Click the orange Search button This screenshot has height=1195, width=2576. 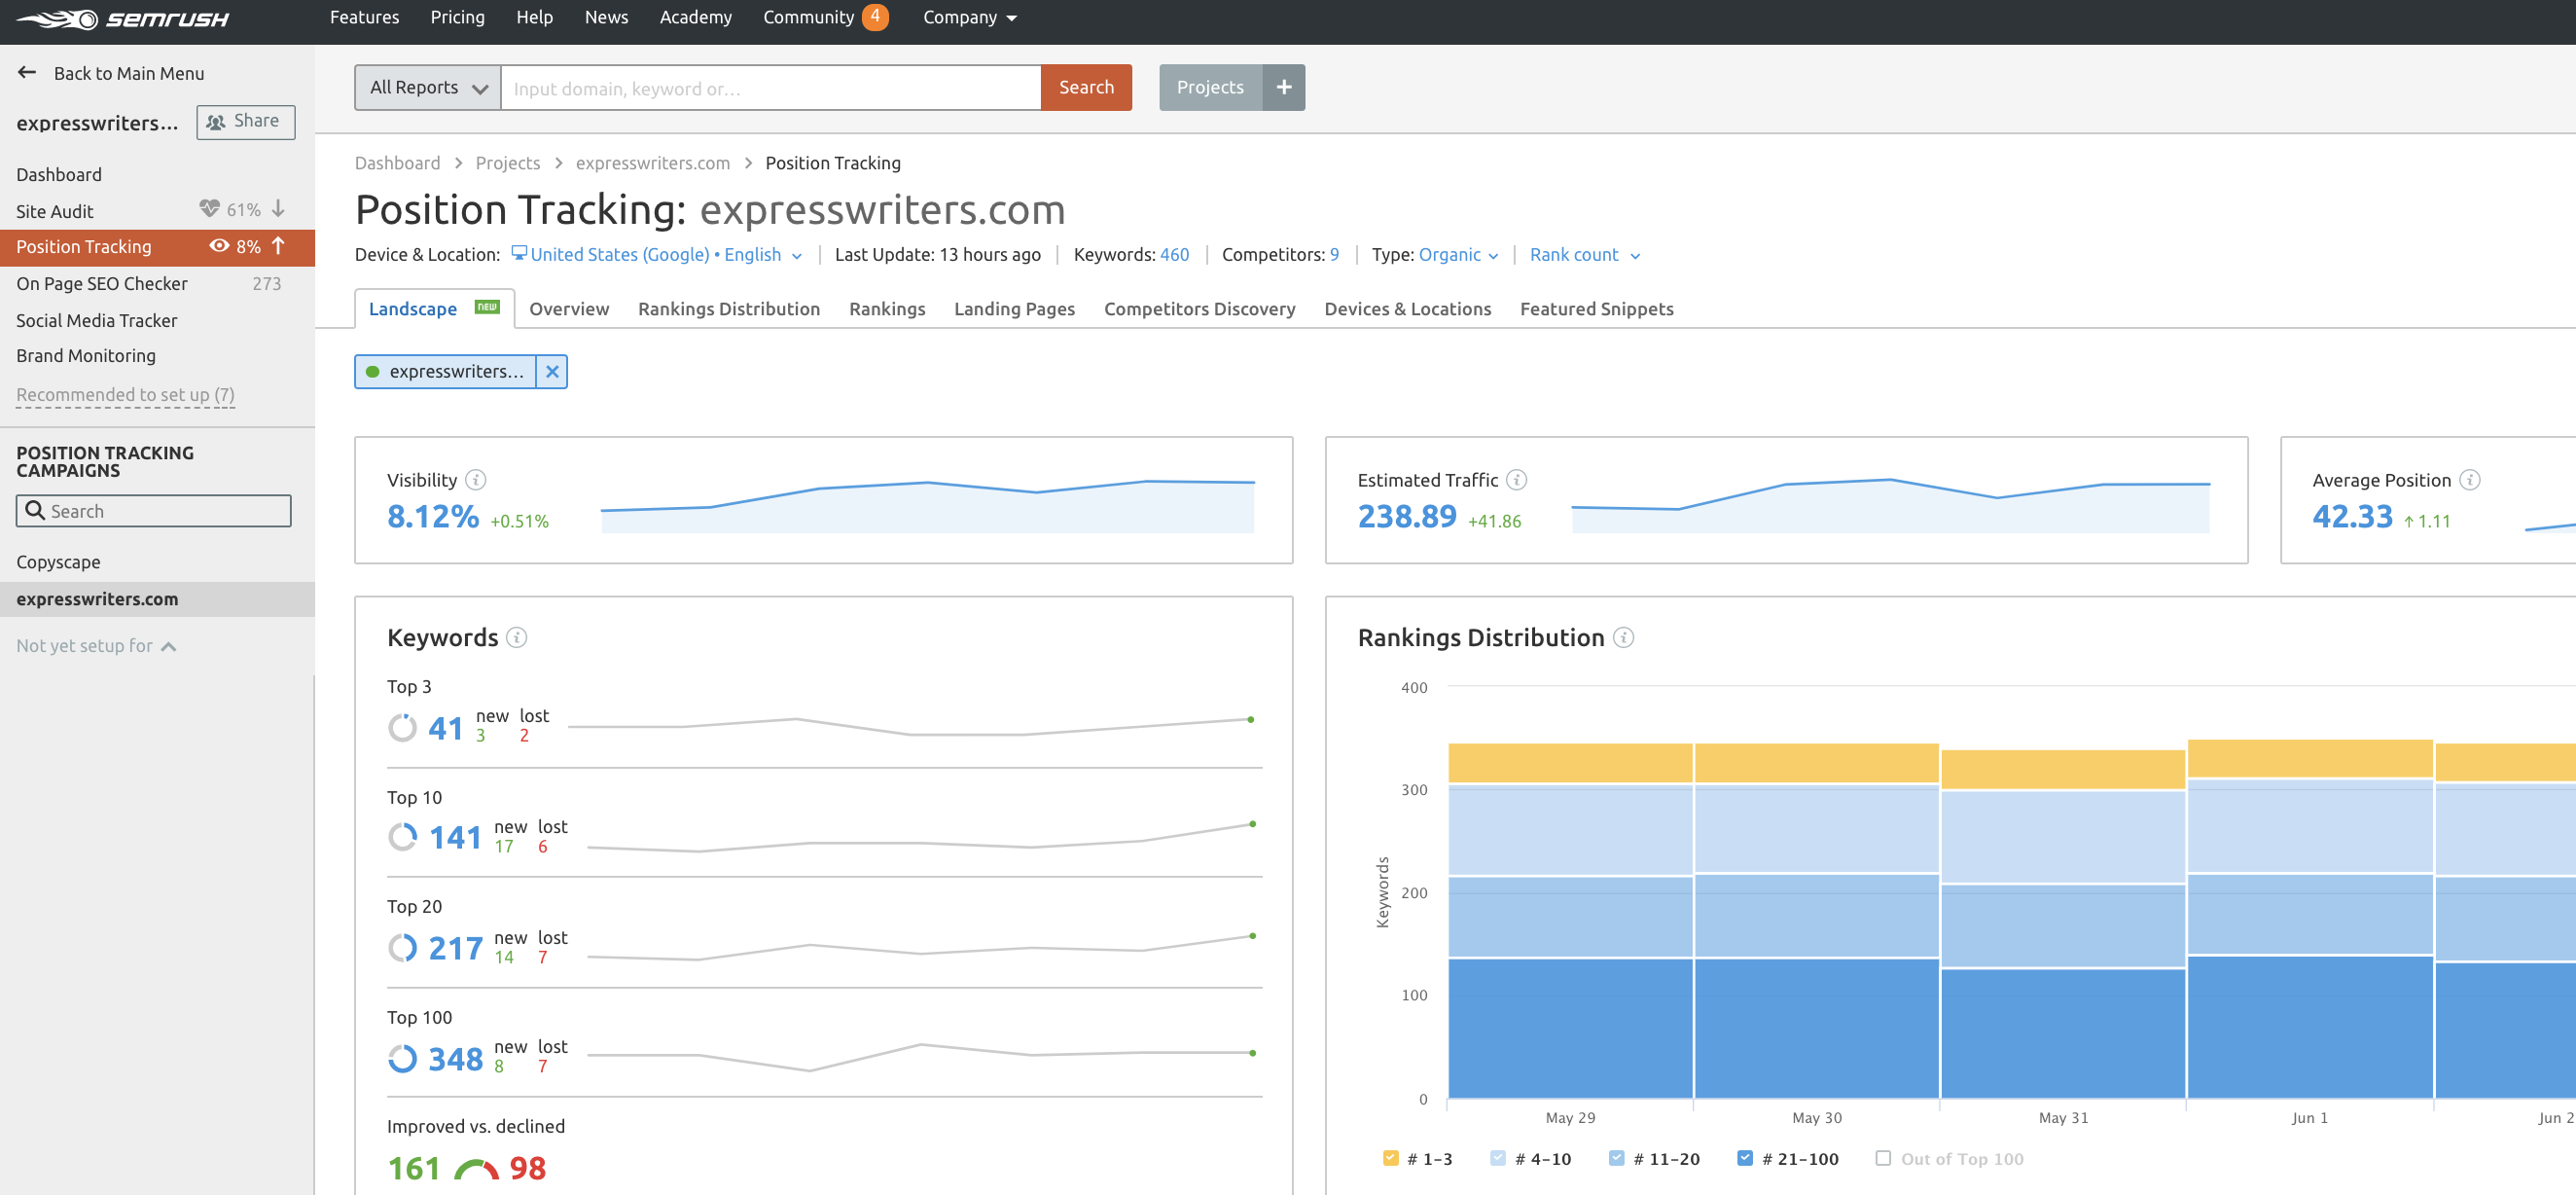1086,88
